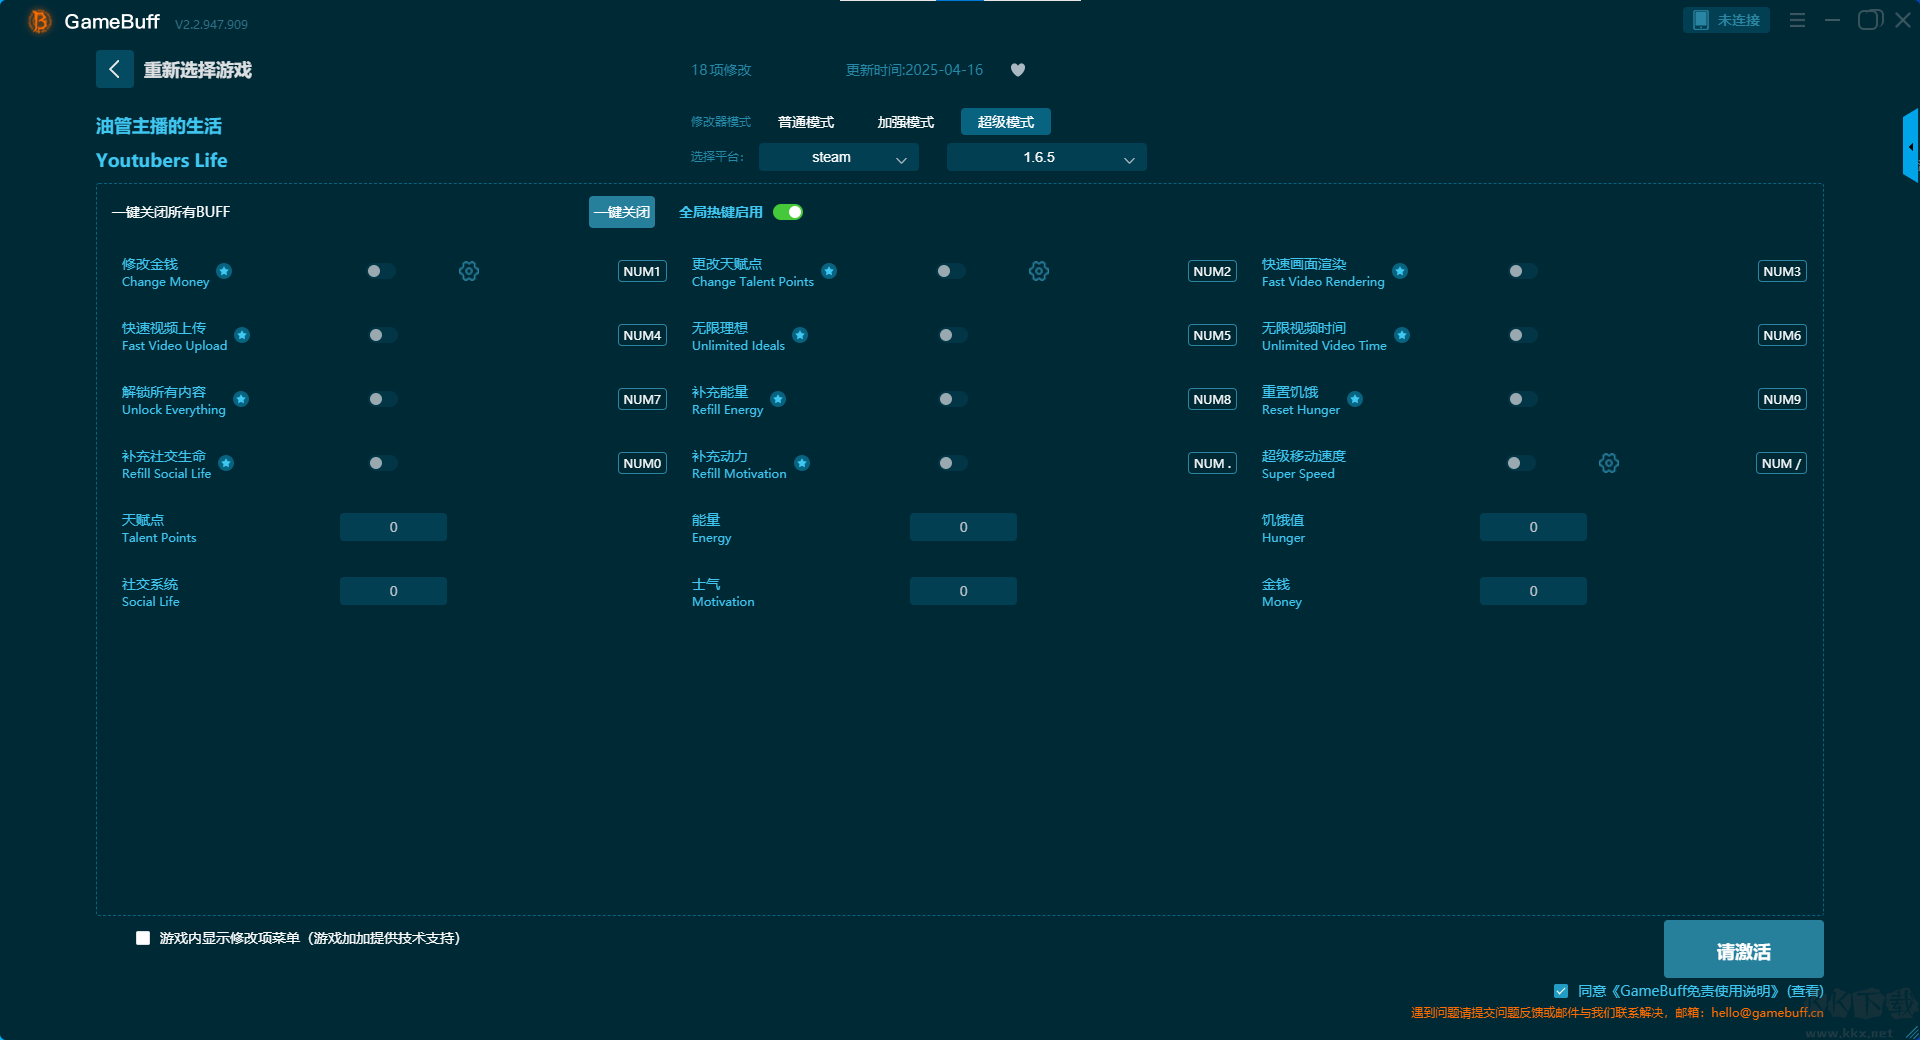Click the Energy value field
1920x1040 pixels.
click(x=963, y=527)
